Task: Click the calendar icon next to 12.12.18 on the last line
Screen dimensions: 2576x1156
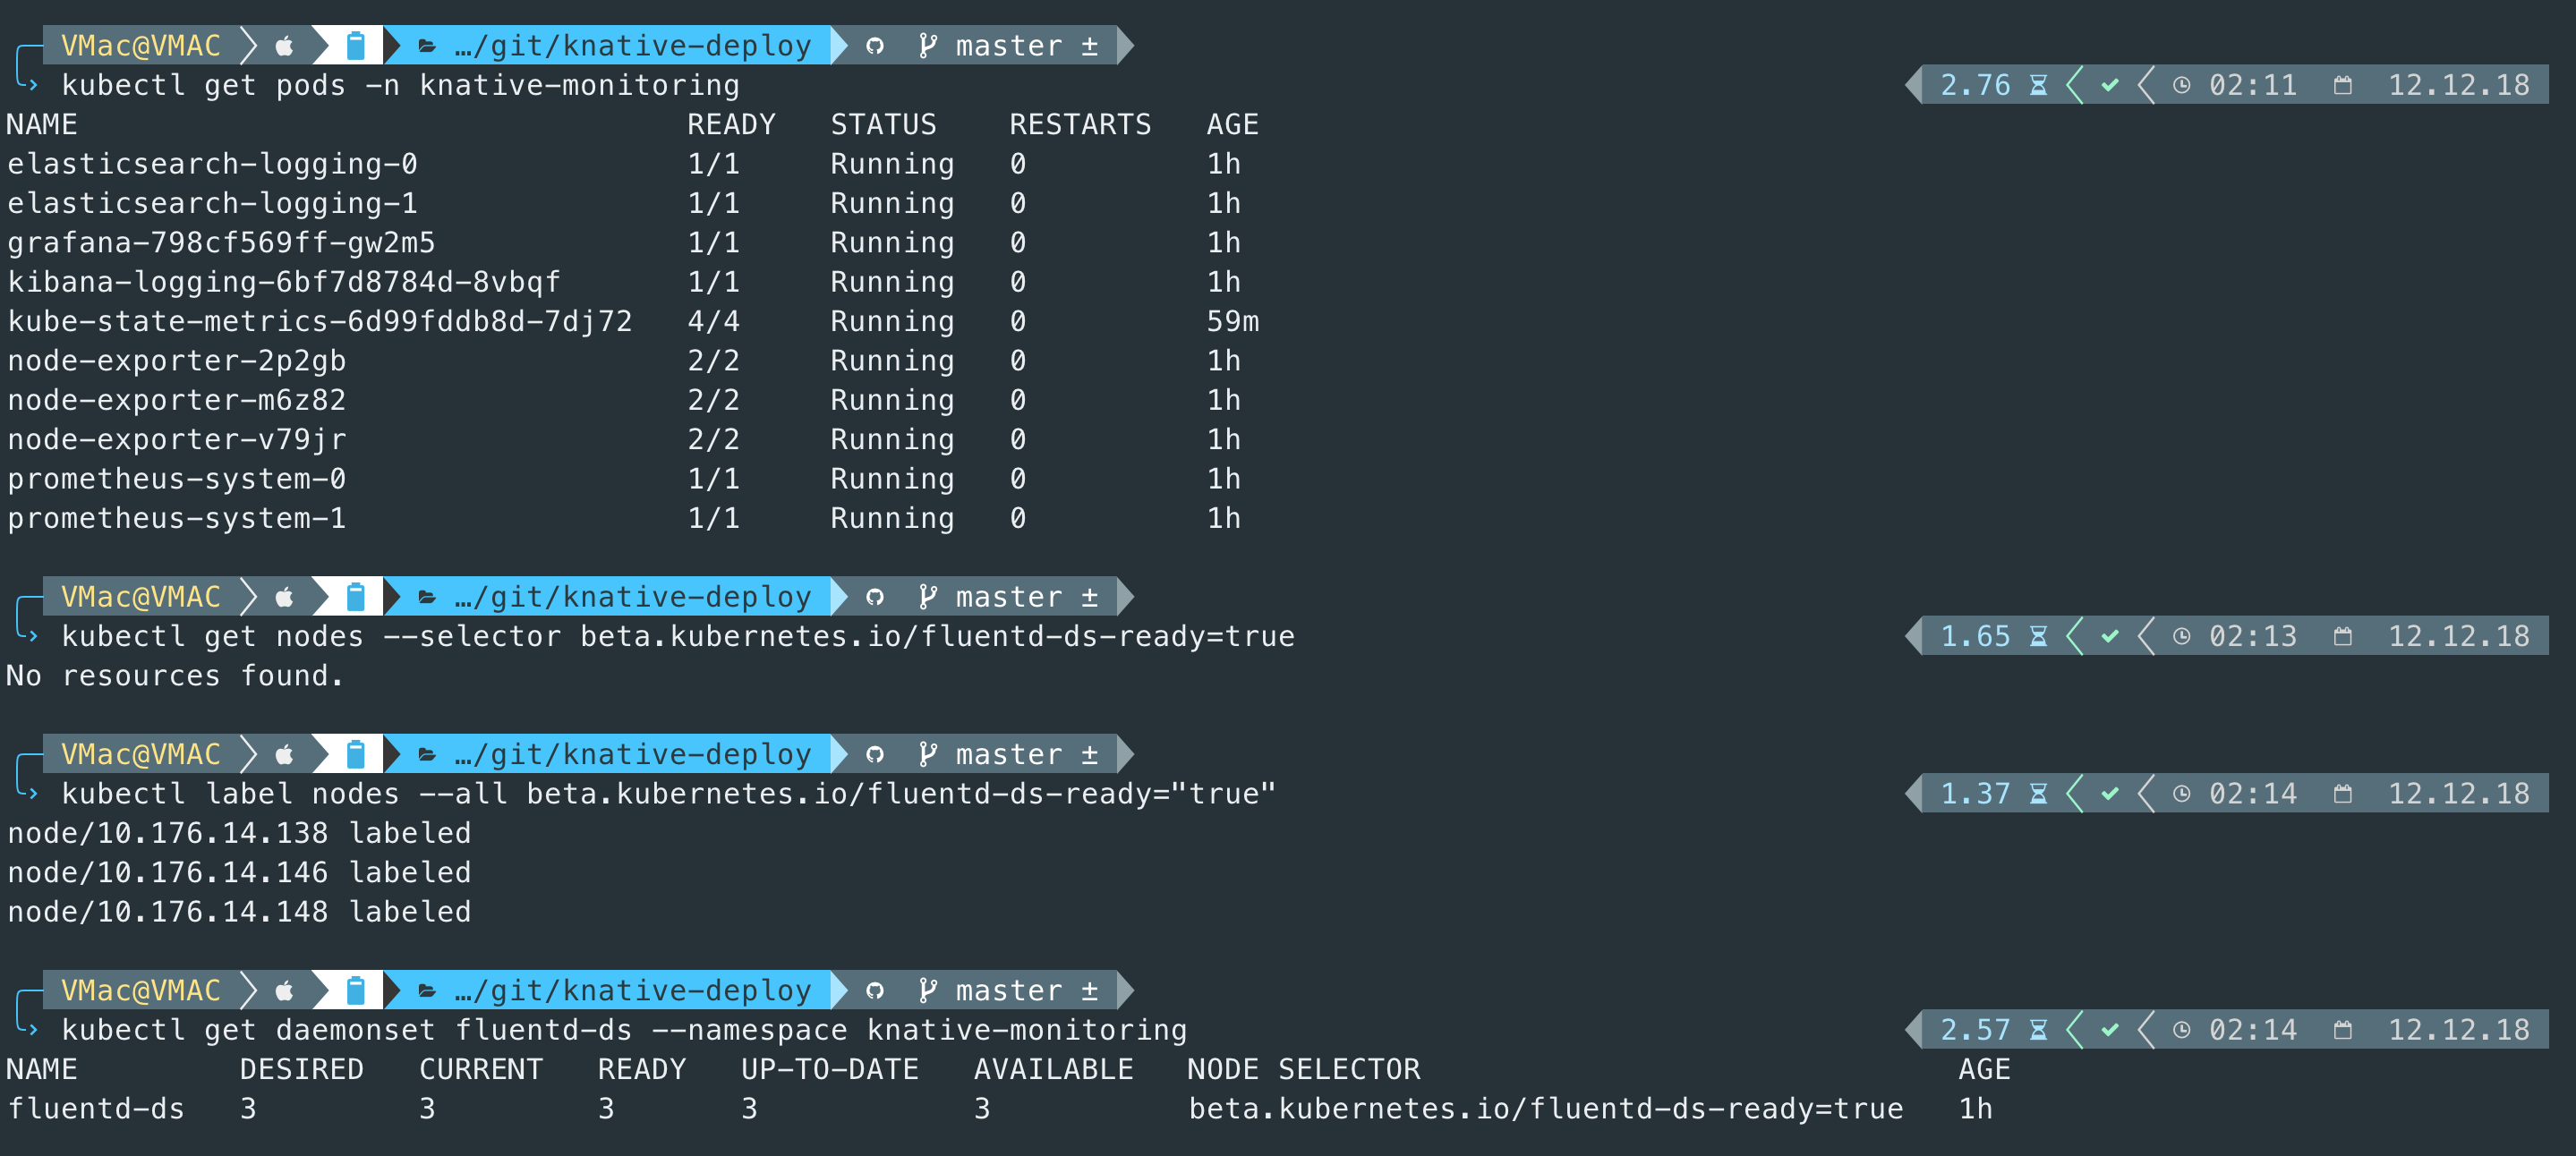Action: pyautogui.click(x=2343, y=1029)
